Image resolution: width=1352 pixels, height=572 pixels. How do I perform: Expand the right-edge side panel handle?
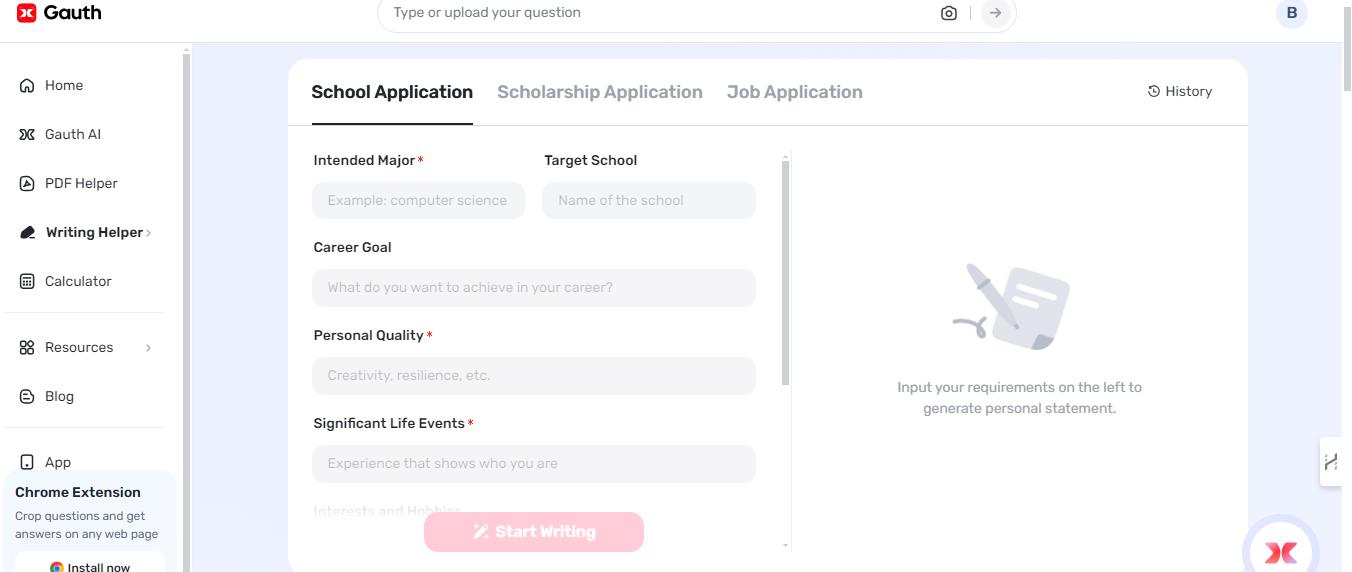coord(1331,462)
